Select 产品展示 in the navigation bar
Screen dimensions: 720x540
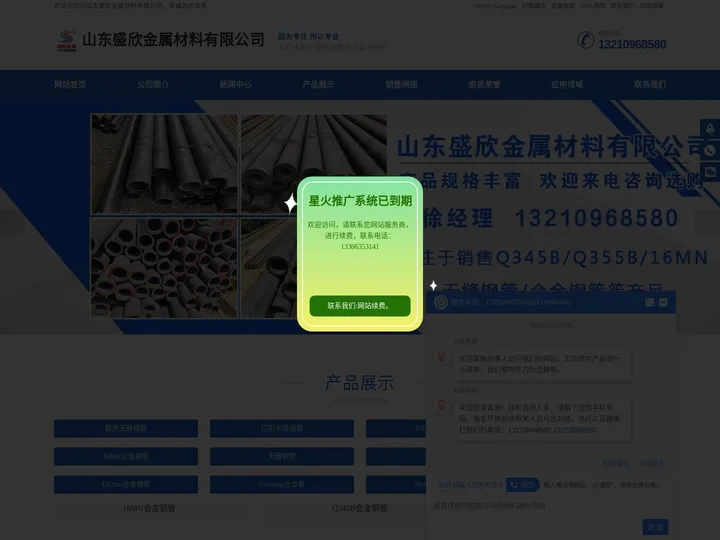(x=318, y=84)
